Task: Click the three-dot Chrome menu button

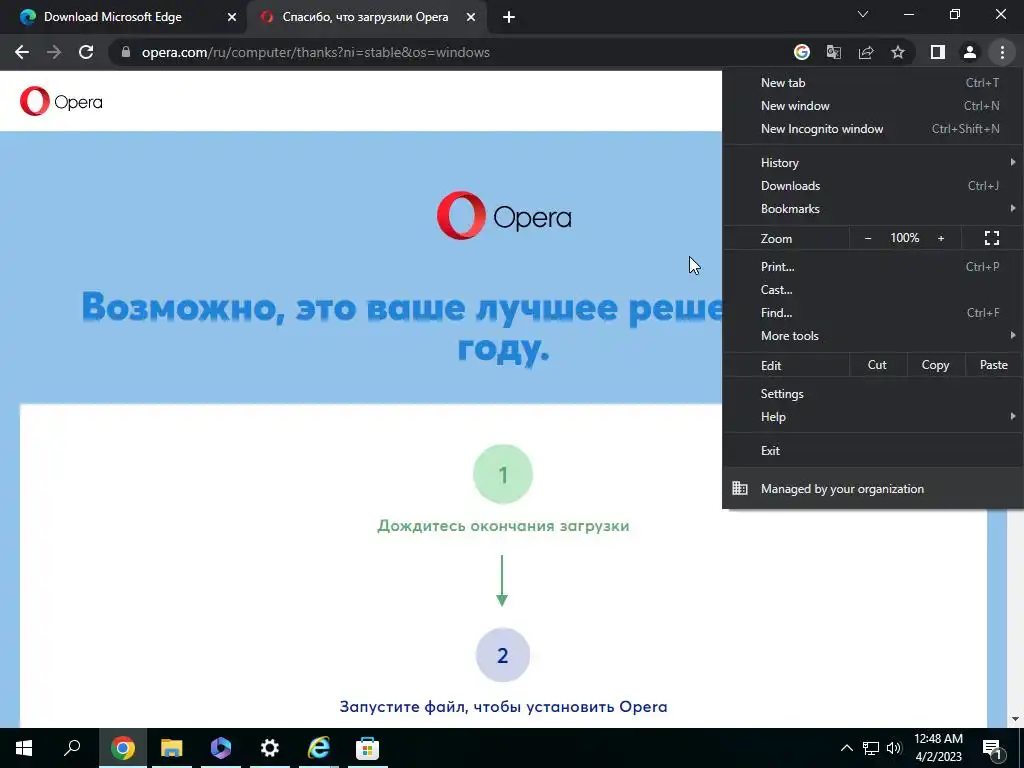Action: 1002,52
